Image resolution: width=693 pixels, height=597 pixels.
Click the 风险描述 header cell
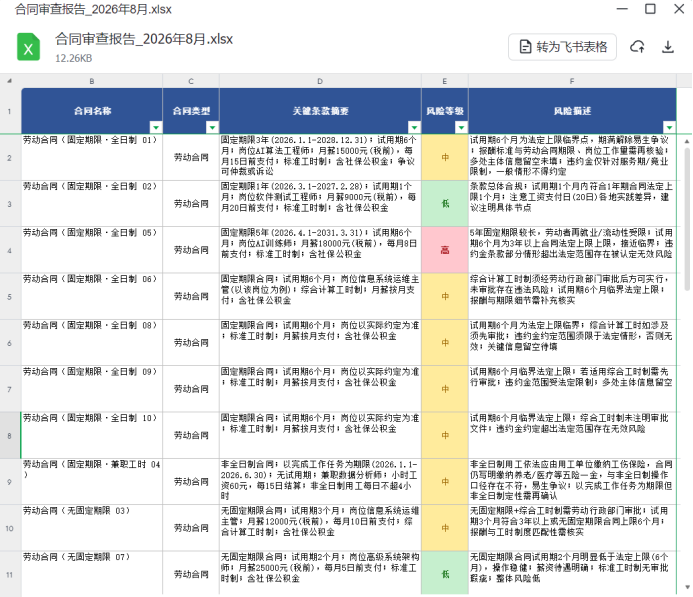[572, 111]
